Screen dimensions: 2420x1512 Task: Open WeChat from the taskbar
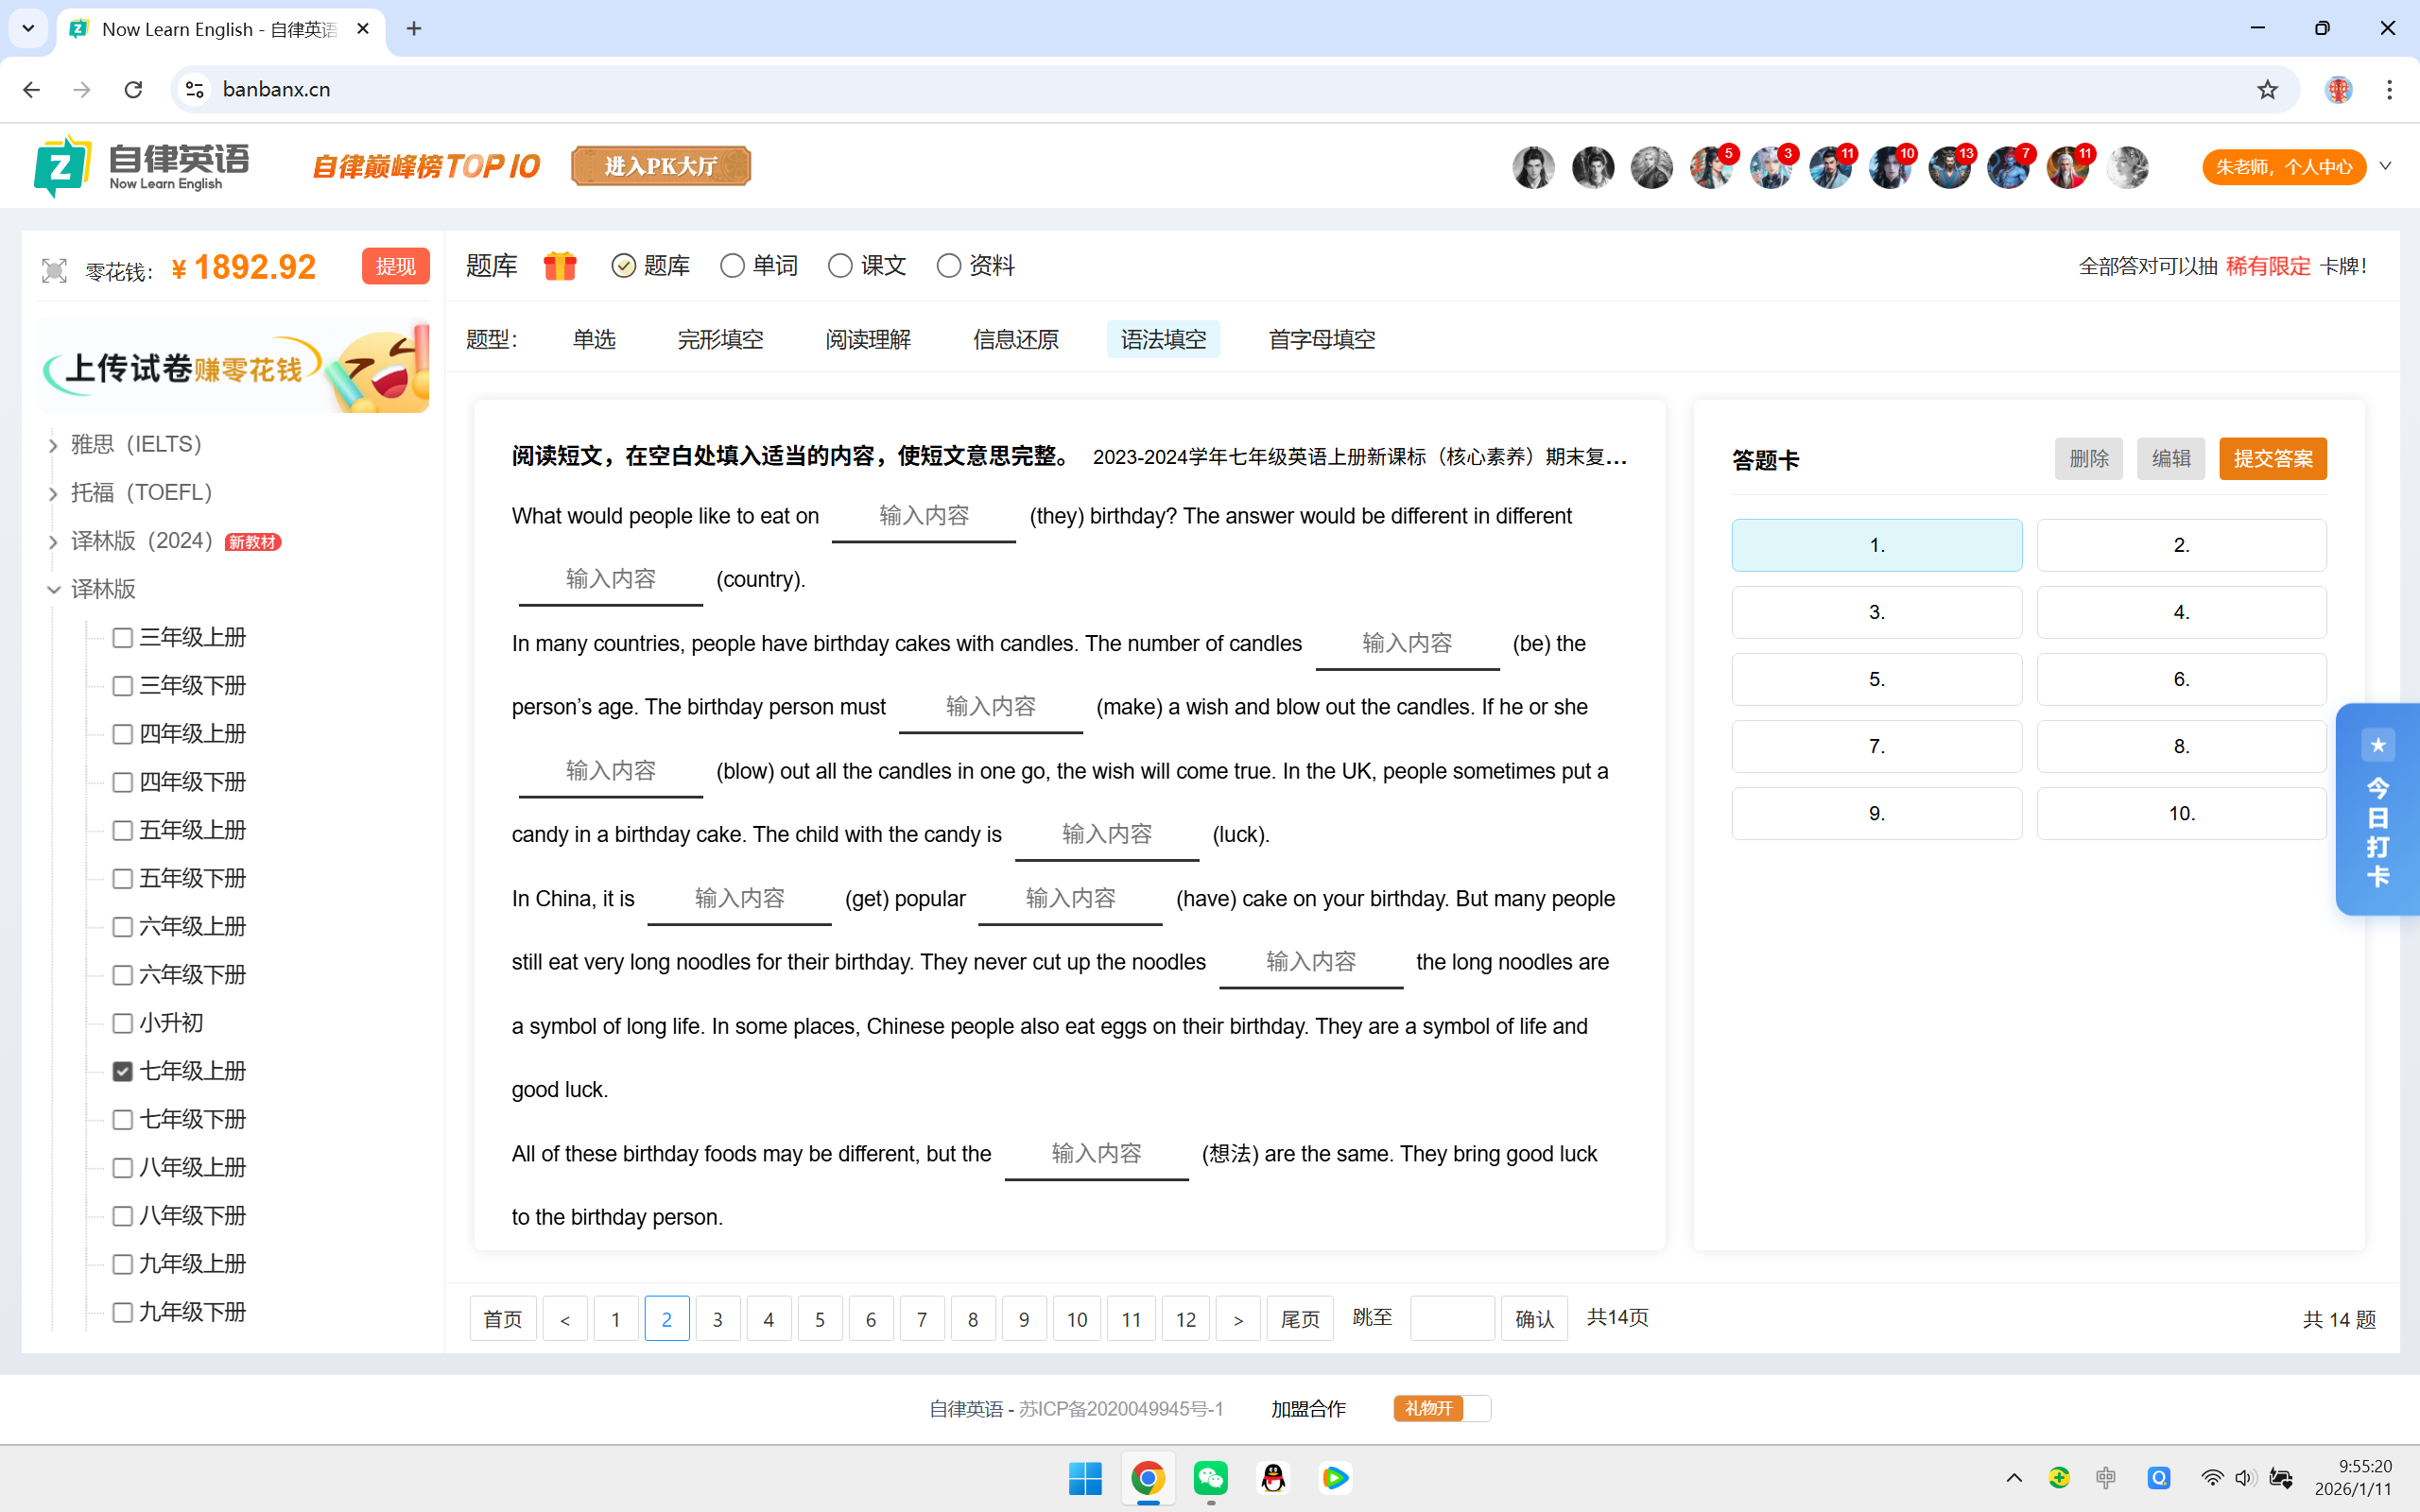coord(1210,1478)
